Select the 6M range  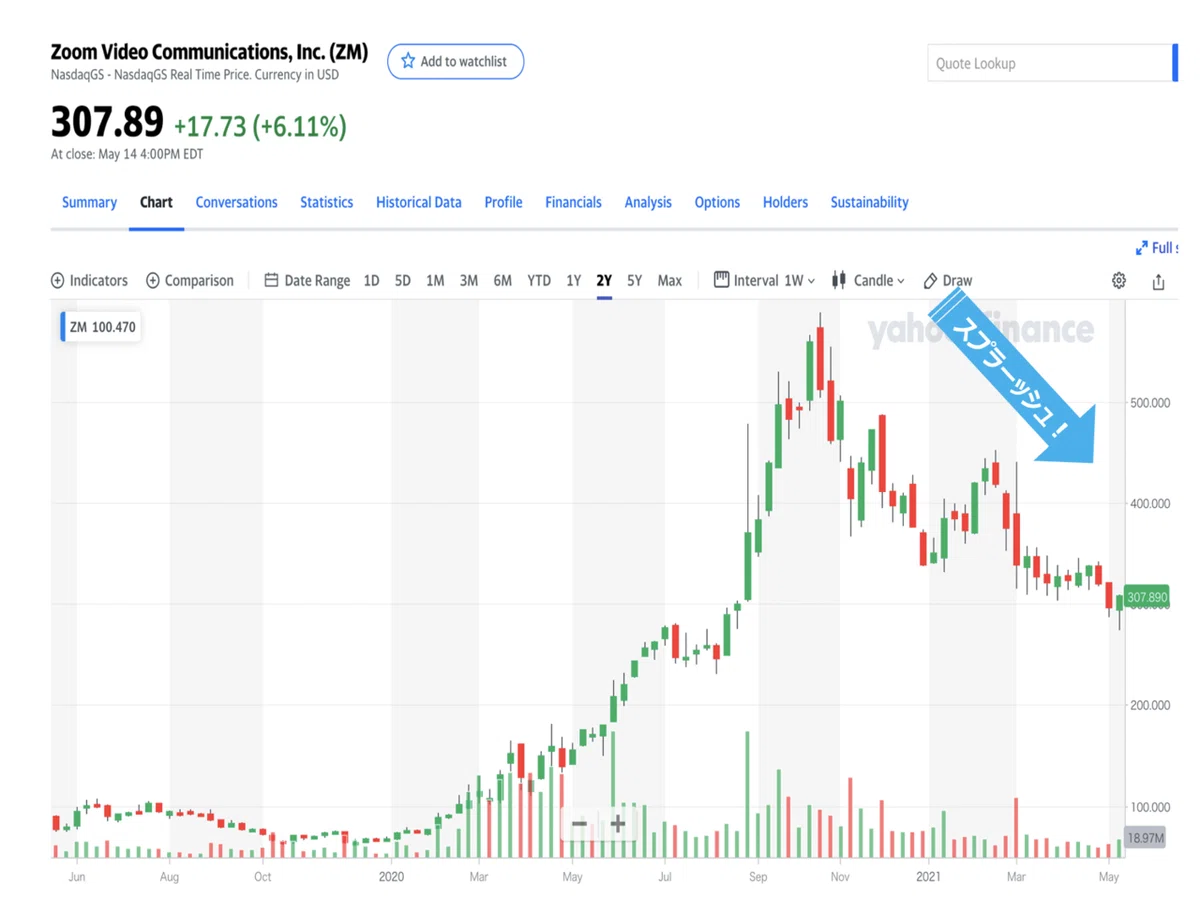coord(502,281)
